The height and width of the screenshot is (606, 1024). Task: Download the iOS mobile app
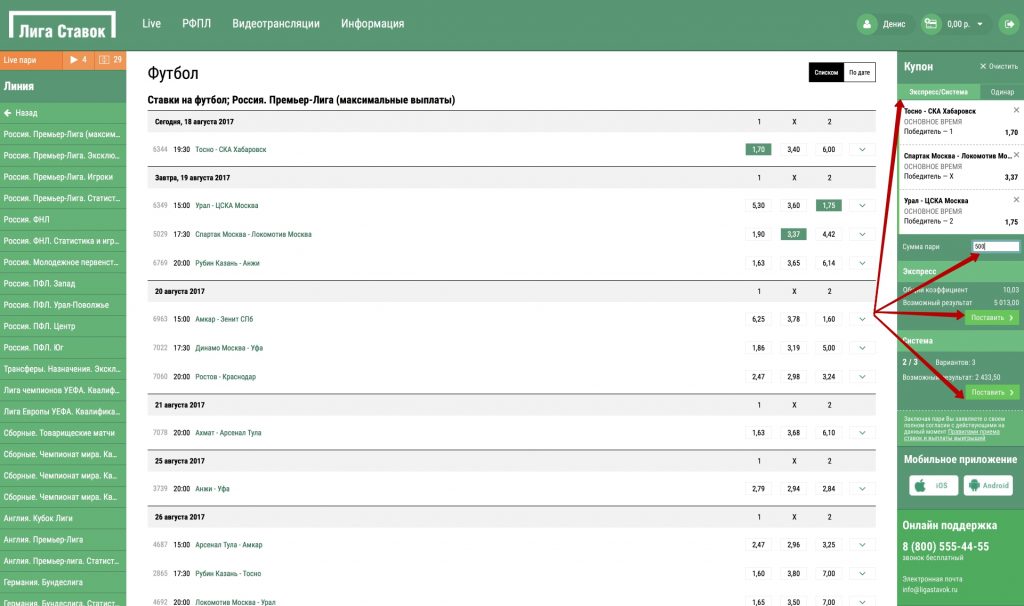tap(933, 485)
